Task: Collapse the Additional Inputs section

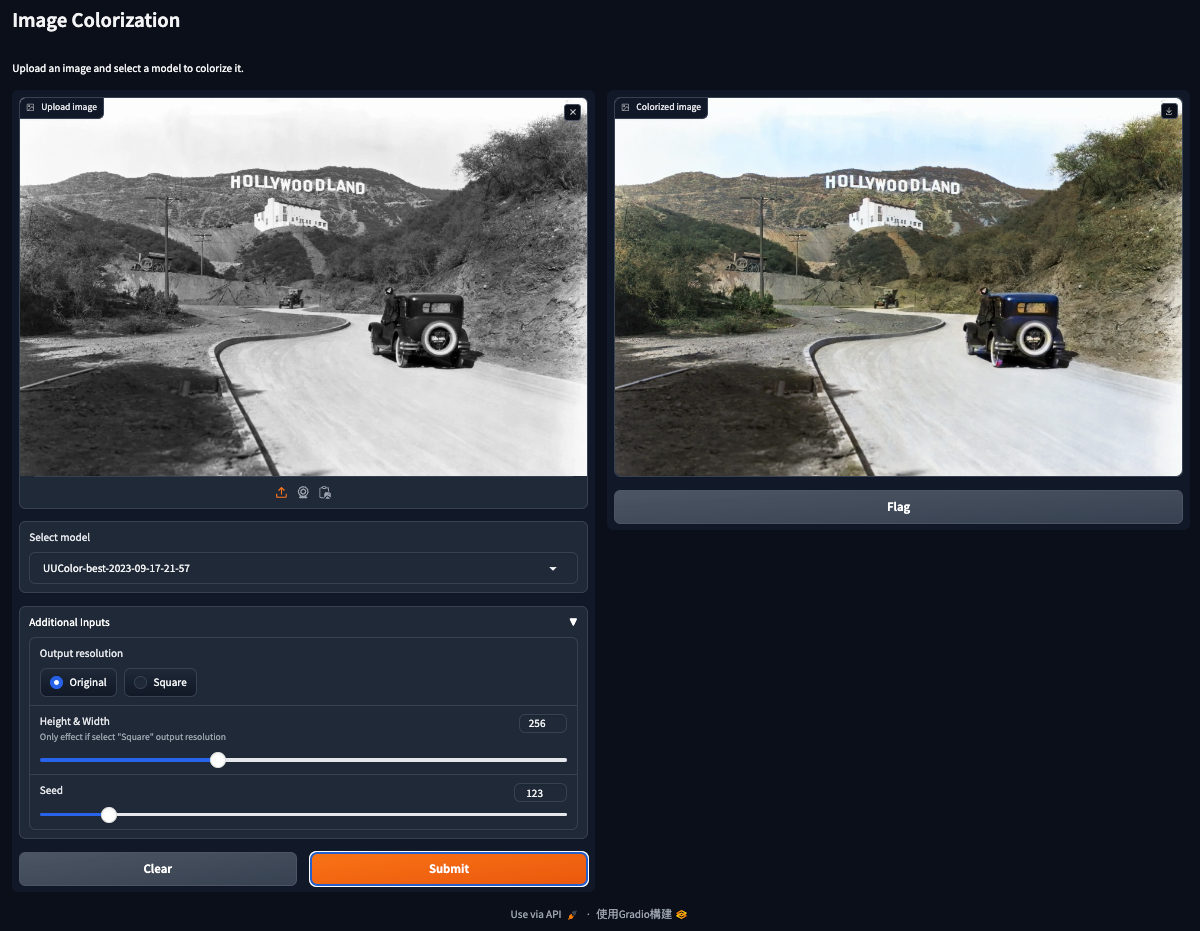Action: click(573, 621)
